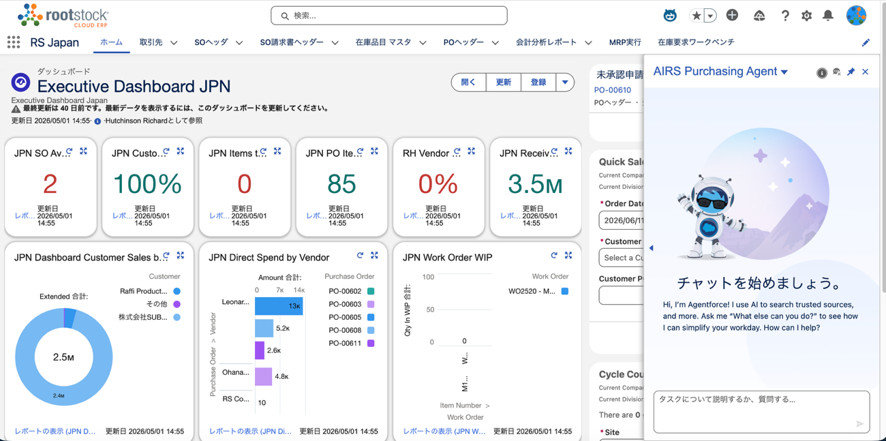Image resolution: width=886 pixels, height=441 pixels.
Task: Open the App Launcher grid icon
Action: [14, 42]
